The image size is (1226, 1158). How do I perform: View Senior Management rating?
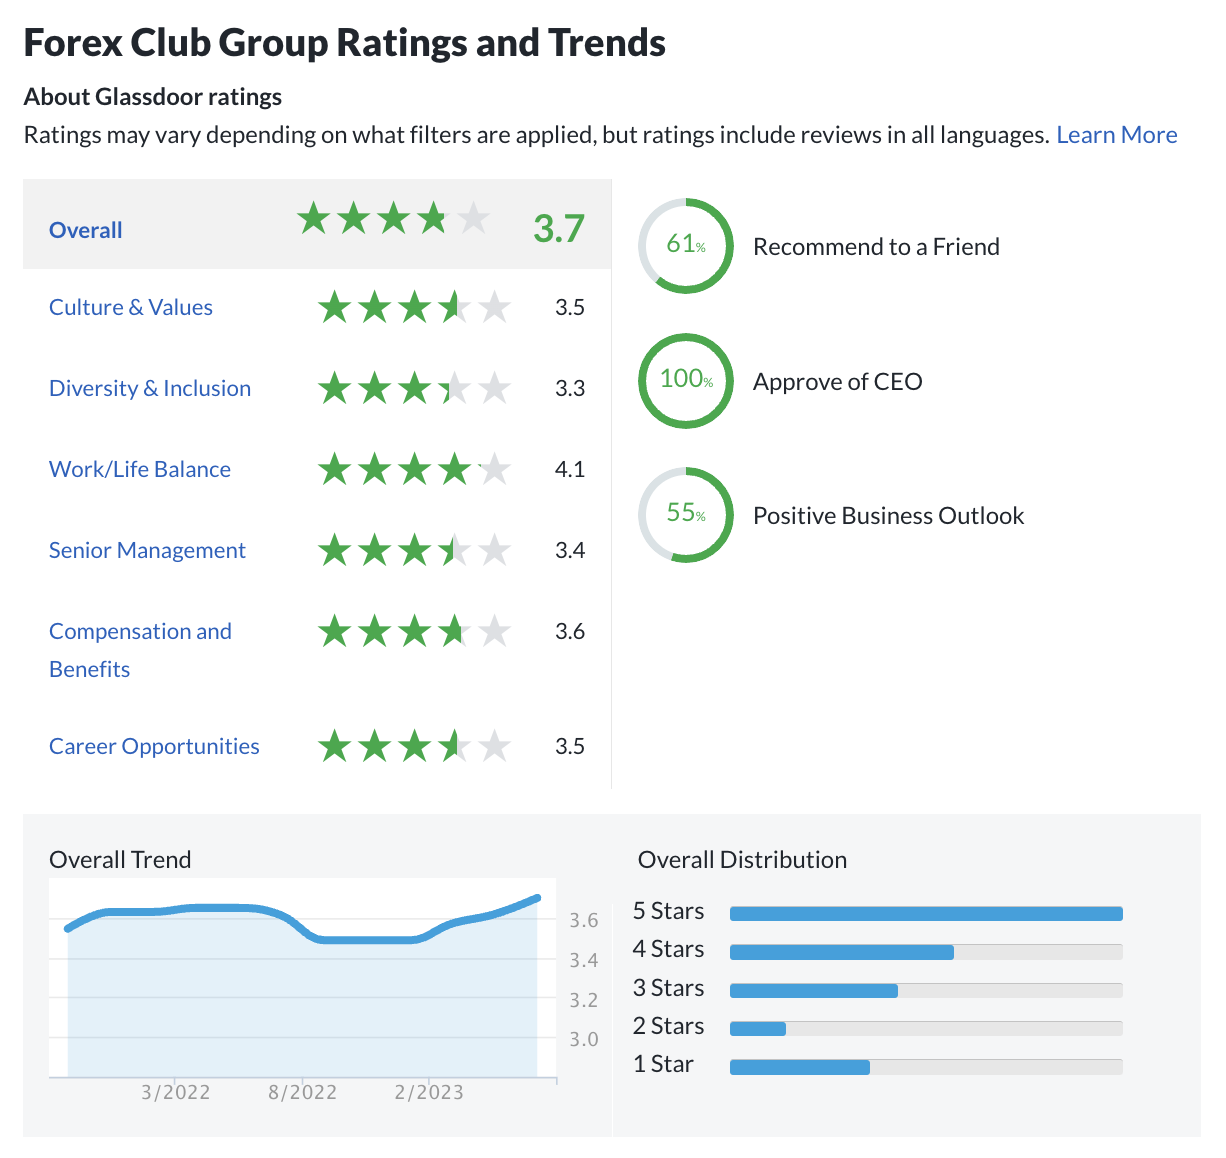click(147, 550)
